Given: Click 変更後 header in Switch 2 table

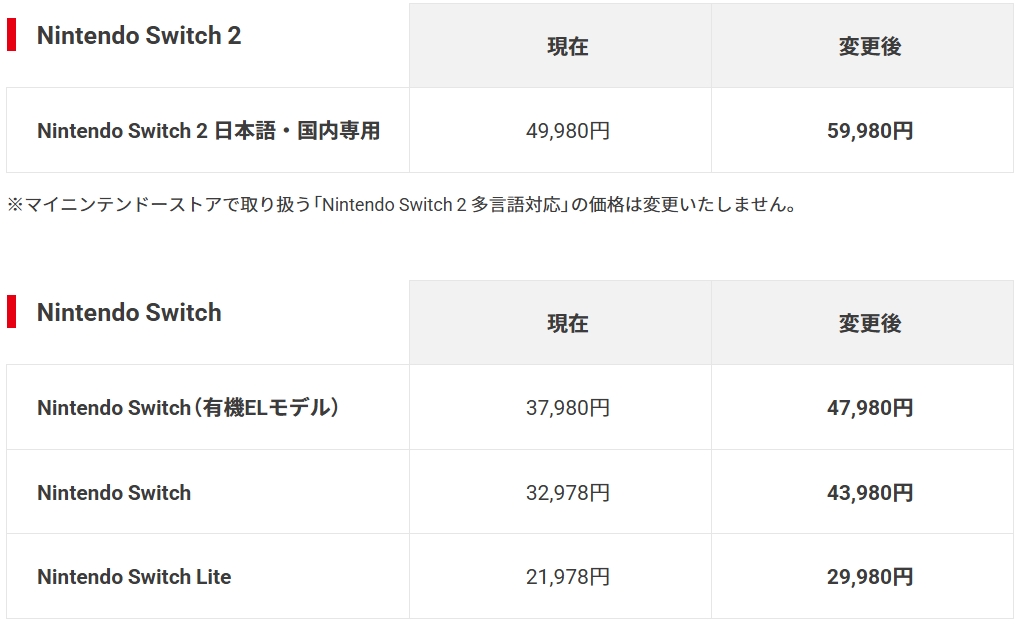Looking at the screenshot, I should point(870,46).
